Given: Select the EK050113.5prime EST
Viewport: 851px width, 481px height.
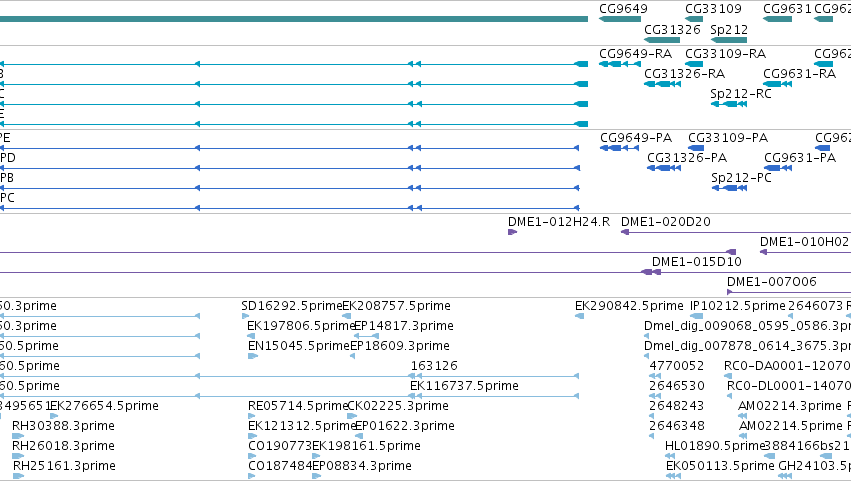Looking at the screenshot, I should pos(673,477).
